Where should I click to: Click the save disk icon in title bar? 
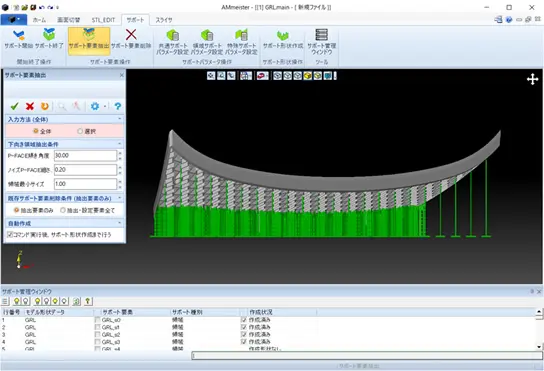click(x=33, y=7)
